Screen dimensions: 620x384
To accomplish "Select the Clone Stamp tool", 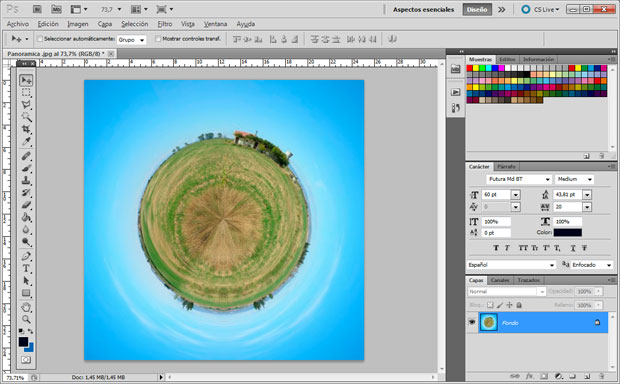I will click(x=26, y=180).
